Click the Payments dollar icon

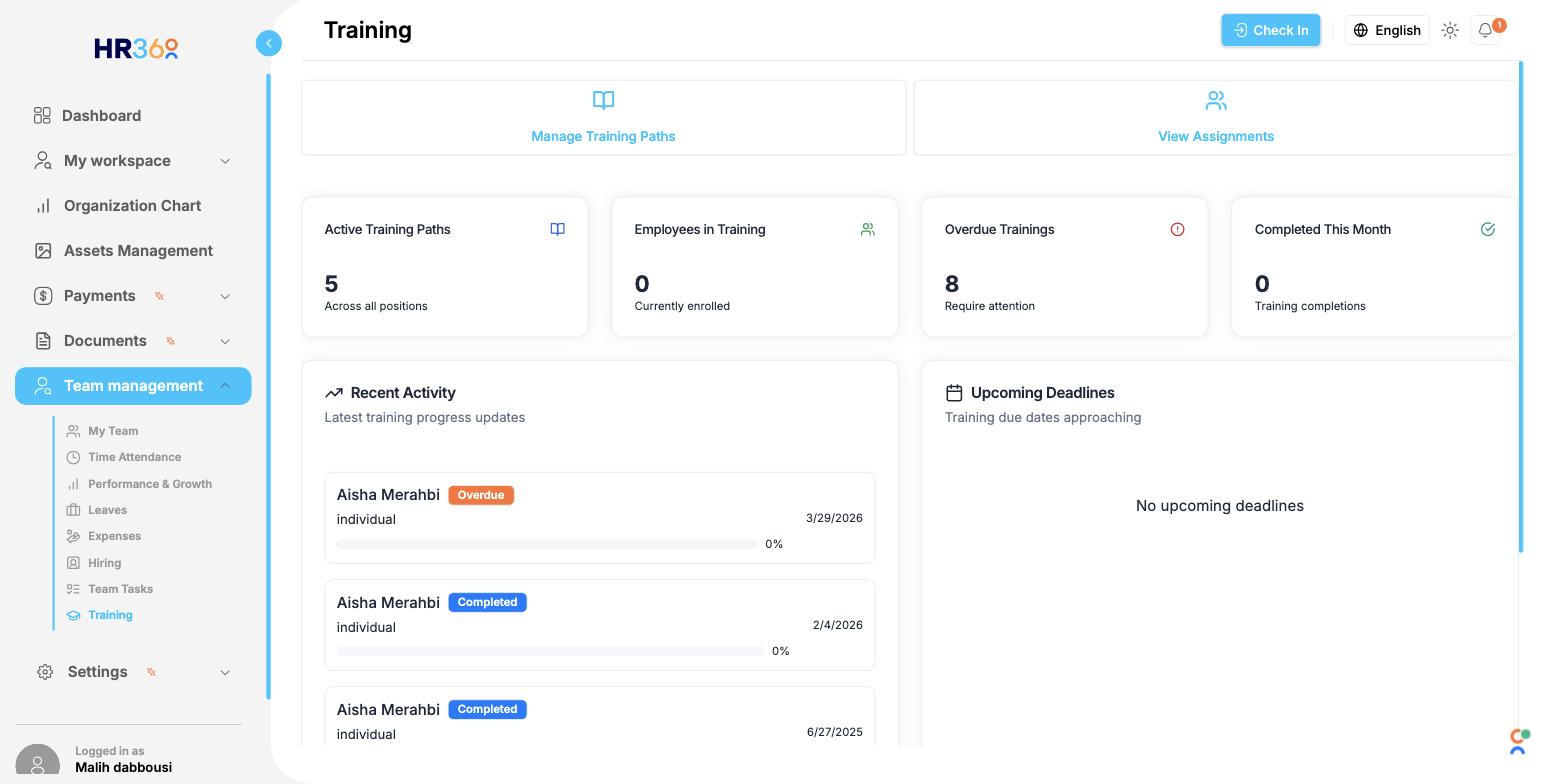[x=43, y=296]
